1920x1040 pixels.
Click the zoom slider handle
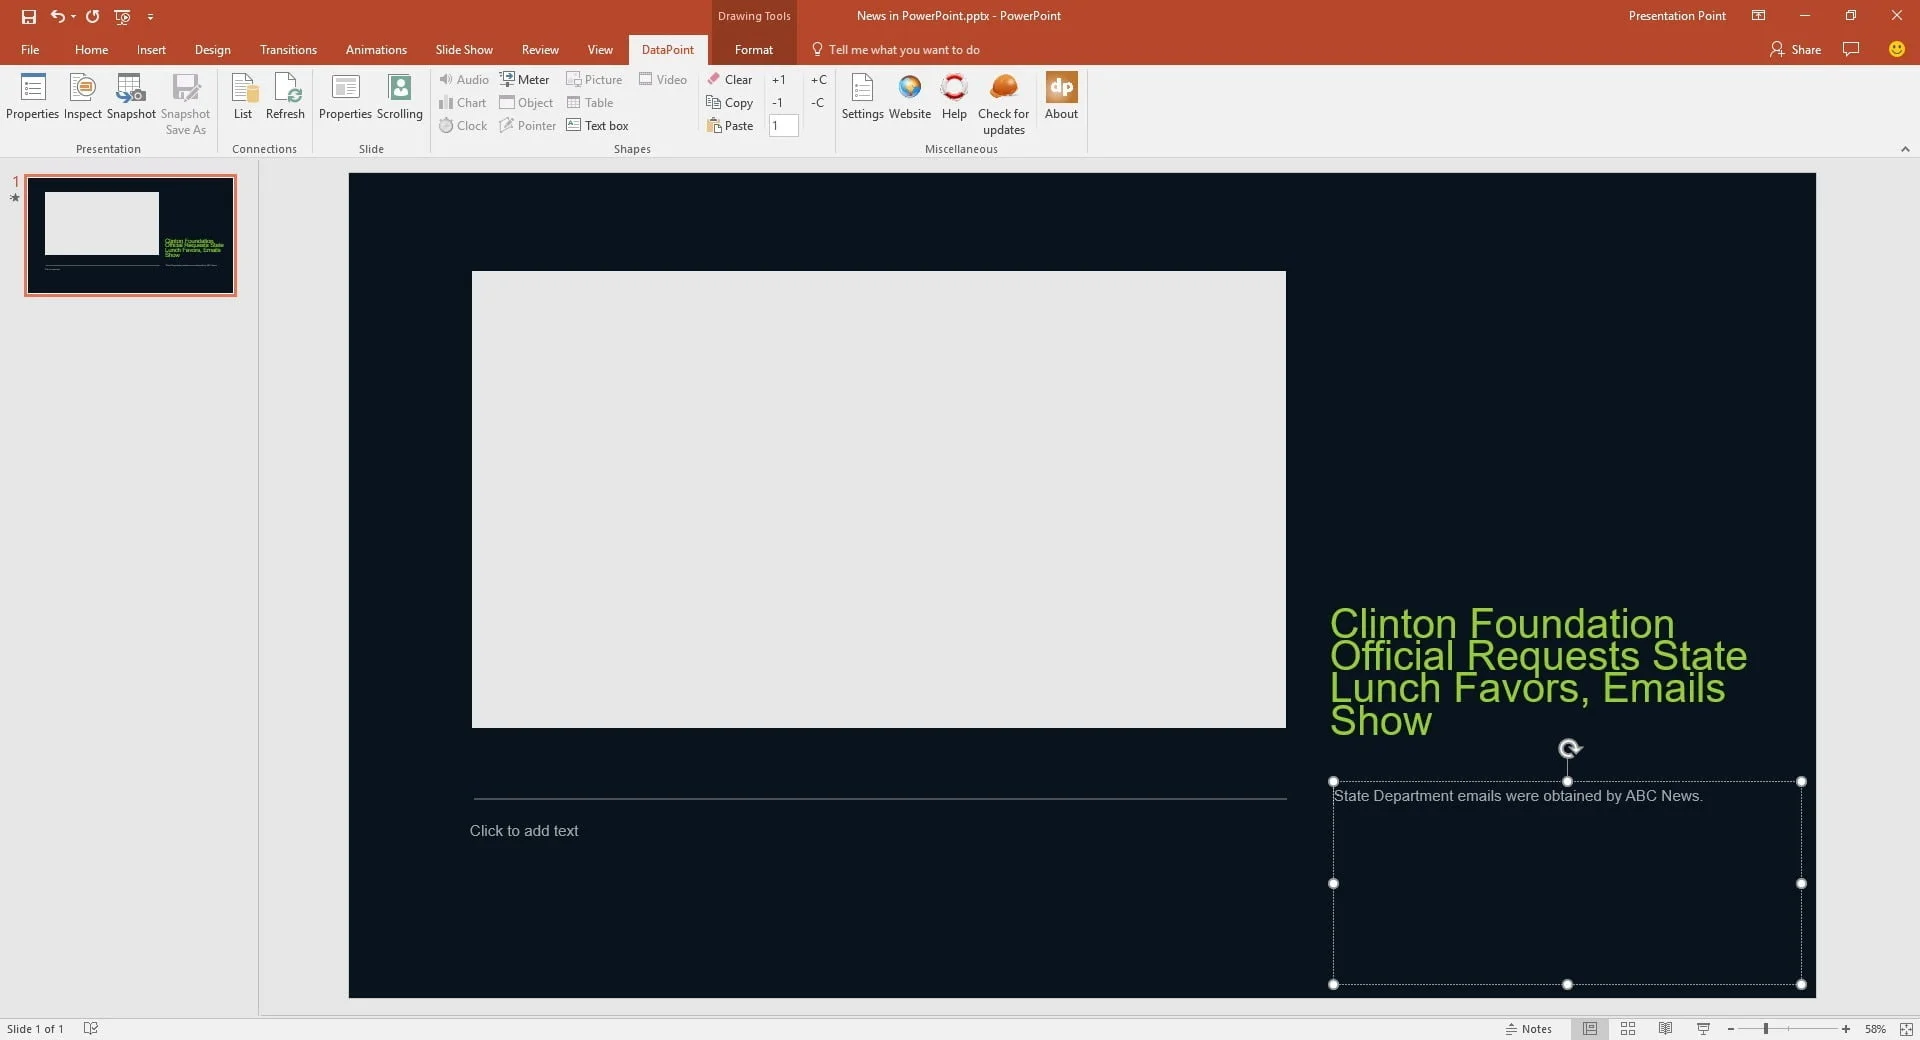[1766, 1029]
